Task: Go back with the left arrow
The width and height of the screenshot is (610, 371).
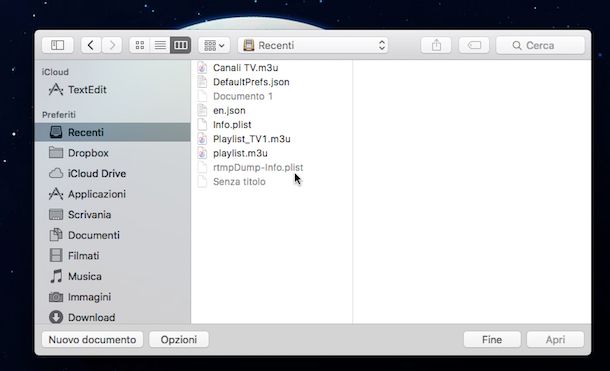Action: tap(91, 46)
